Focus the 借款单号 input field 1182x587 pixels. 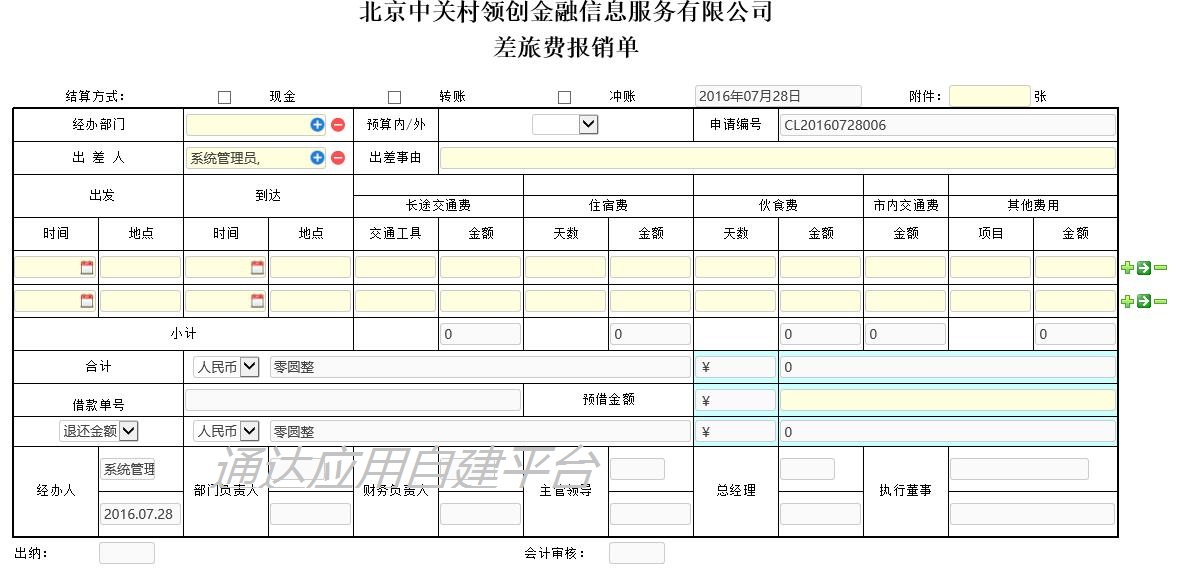[353, 400]
